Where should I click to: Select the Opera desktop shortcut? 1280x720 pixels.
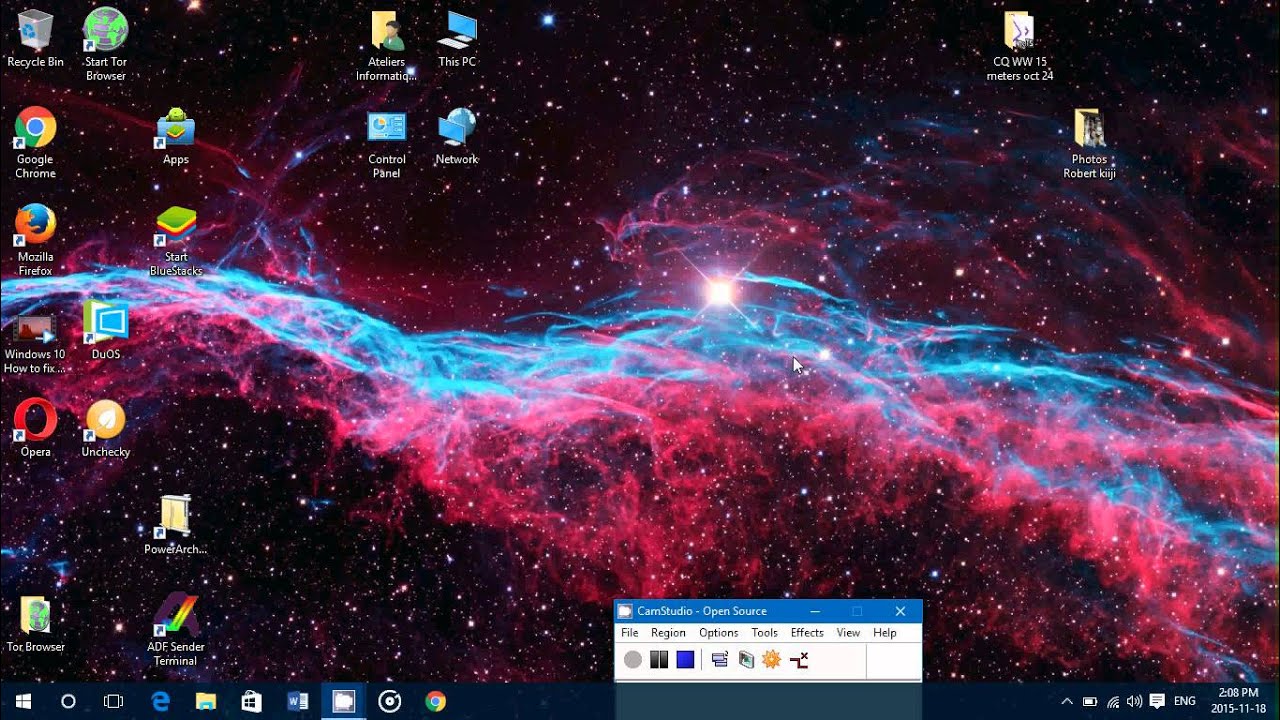[x=35, y=429]
